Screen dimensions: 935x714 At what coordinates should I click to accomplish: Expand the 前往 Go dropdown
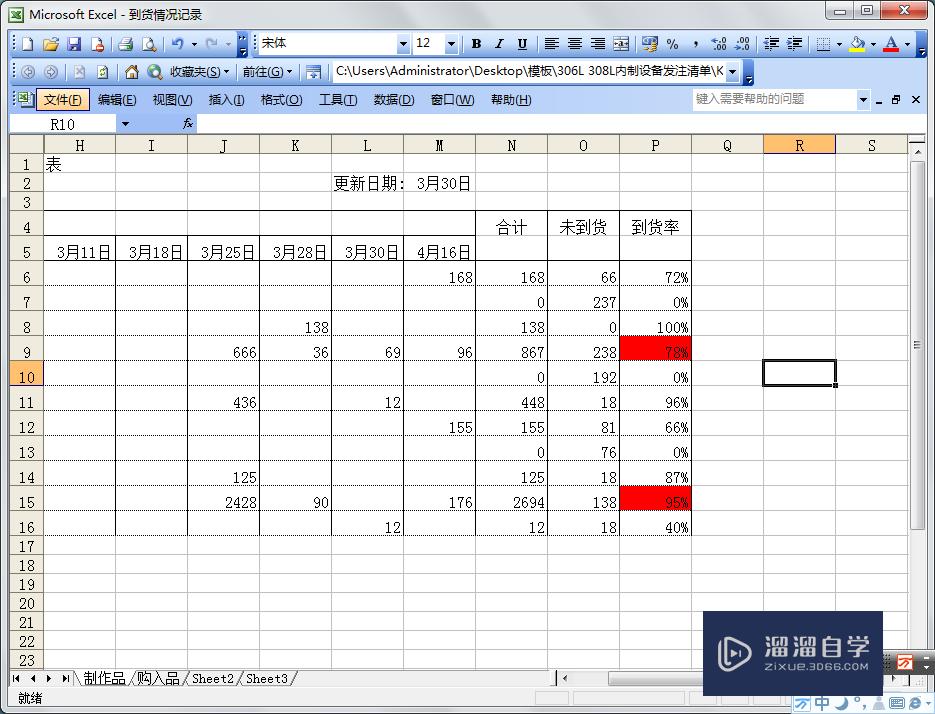289,72
